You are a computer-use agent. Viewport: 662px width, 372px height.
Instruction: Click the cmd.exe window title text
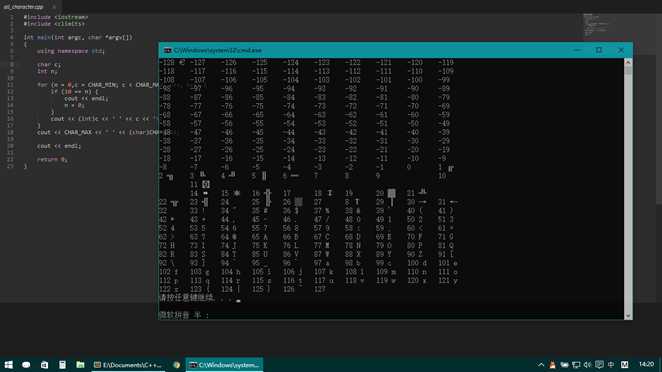(218, 50)
